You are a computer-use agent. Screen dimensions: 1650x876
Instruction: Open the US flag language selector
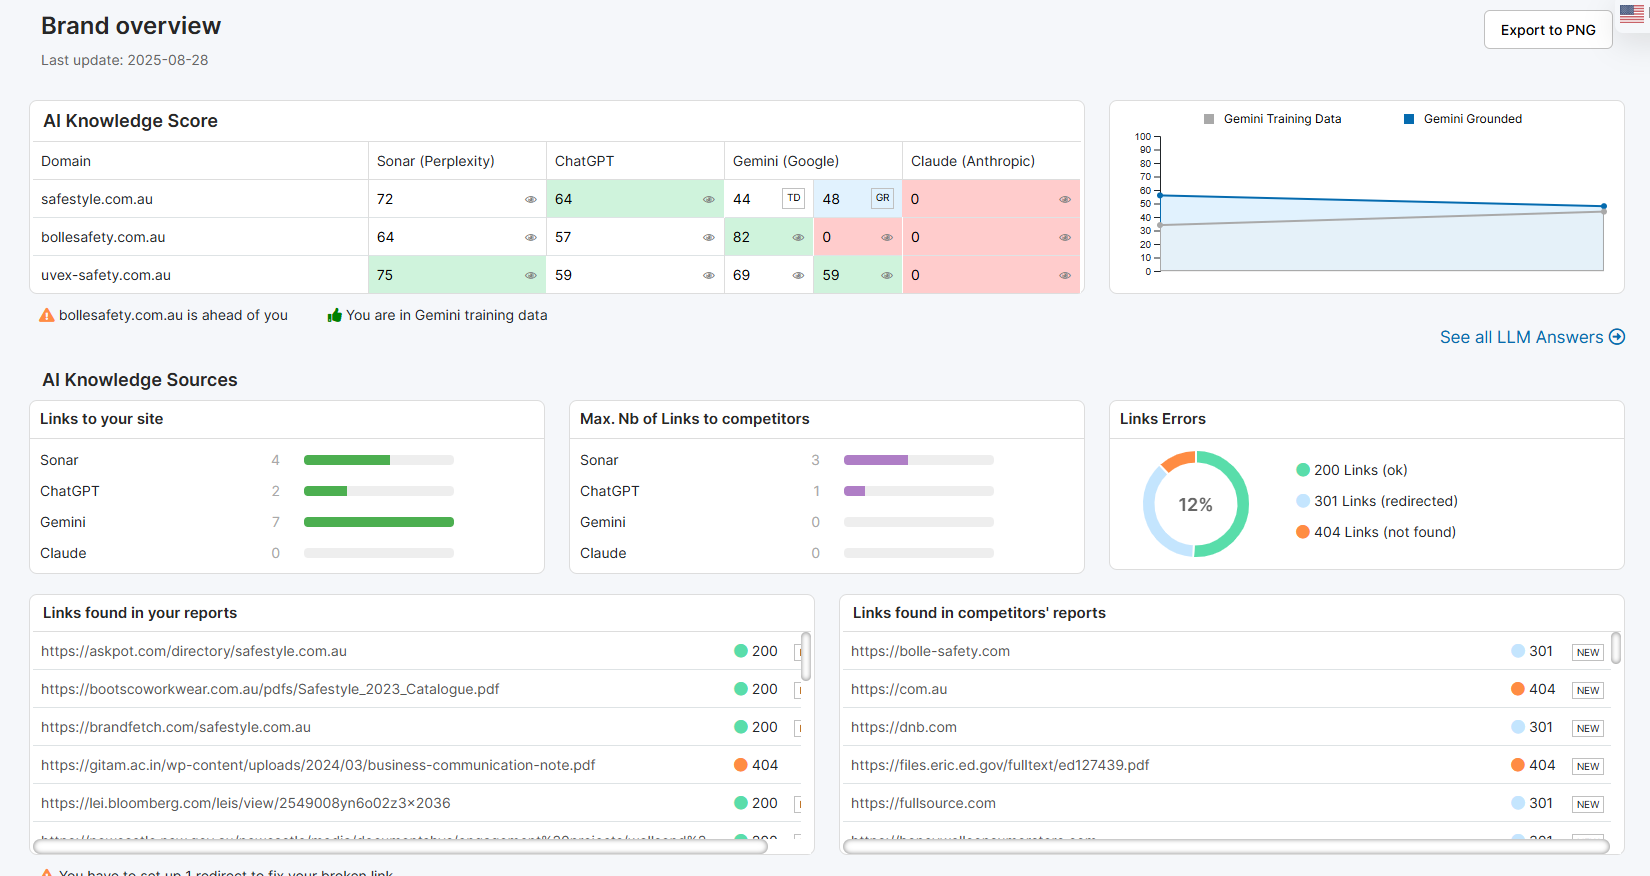coord(1632,14)
